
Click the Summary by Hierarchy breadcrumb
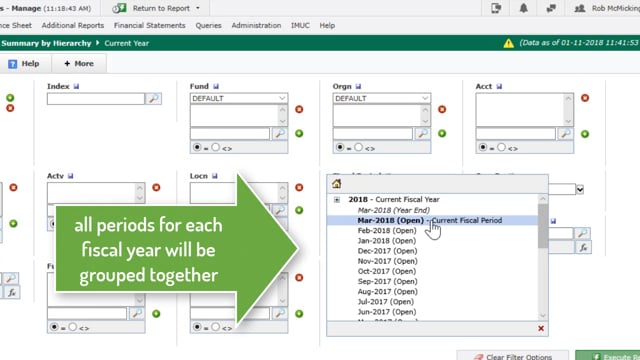[46, 43]
